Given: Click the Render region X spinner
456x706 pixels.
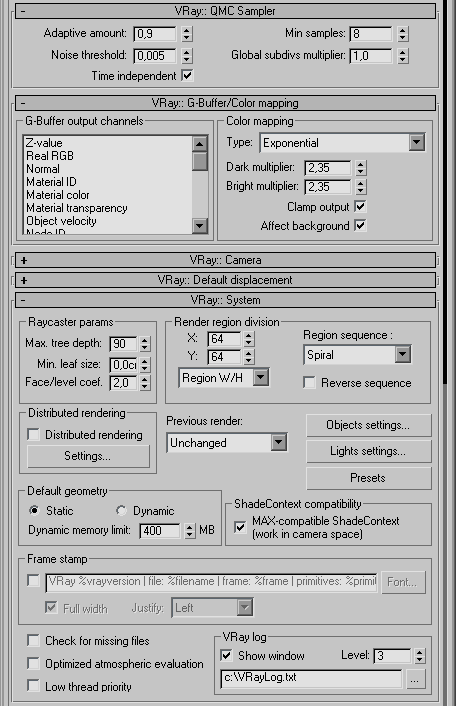Looking at the screenshot, I should 249,339.
